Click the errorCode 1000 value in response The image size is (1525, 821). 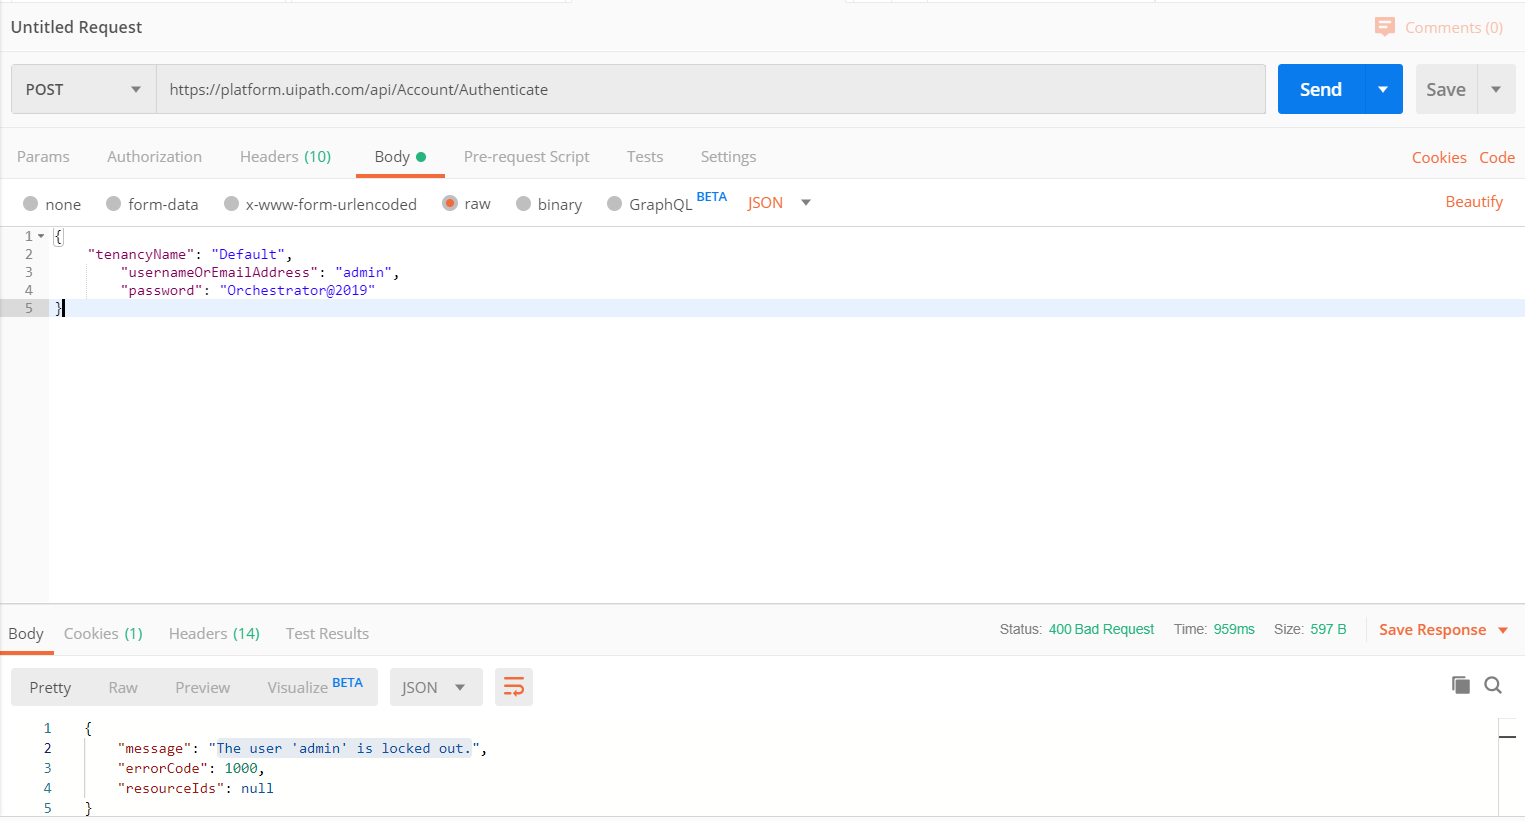241,768
